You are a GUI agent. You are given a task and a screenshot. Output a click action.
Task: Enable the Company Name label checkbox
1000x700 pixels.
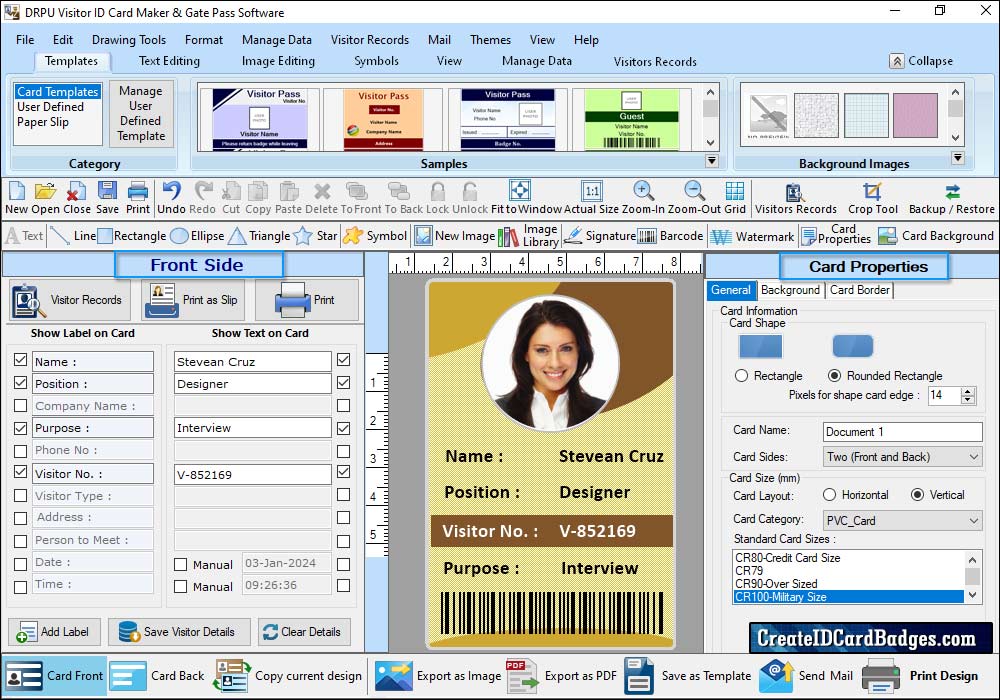[x=20, y=405]
